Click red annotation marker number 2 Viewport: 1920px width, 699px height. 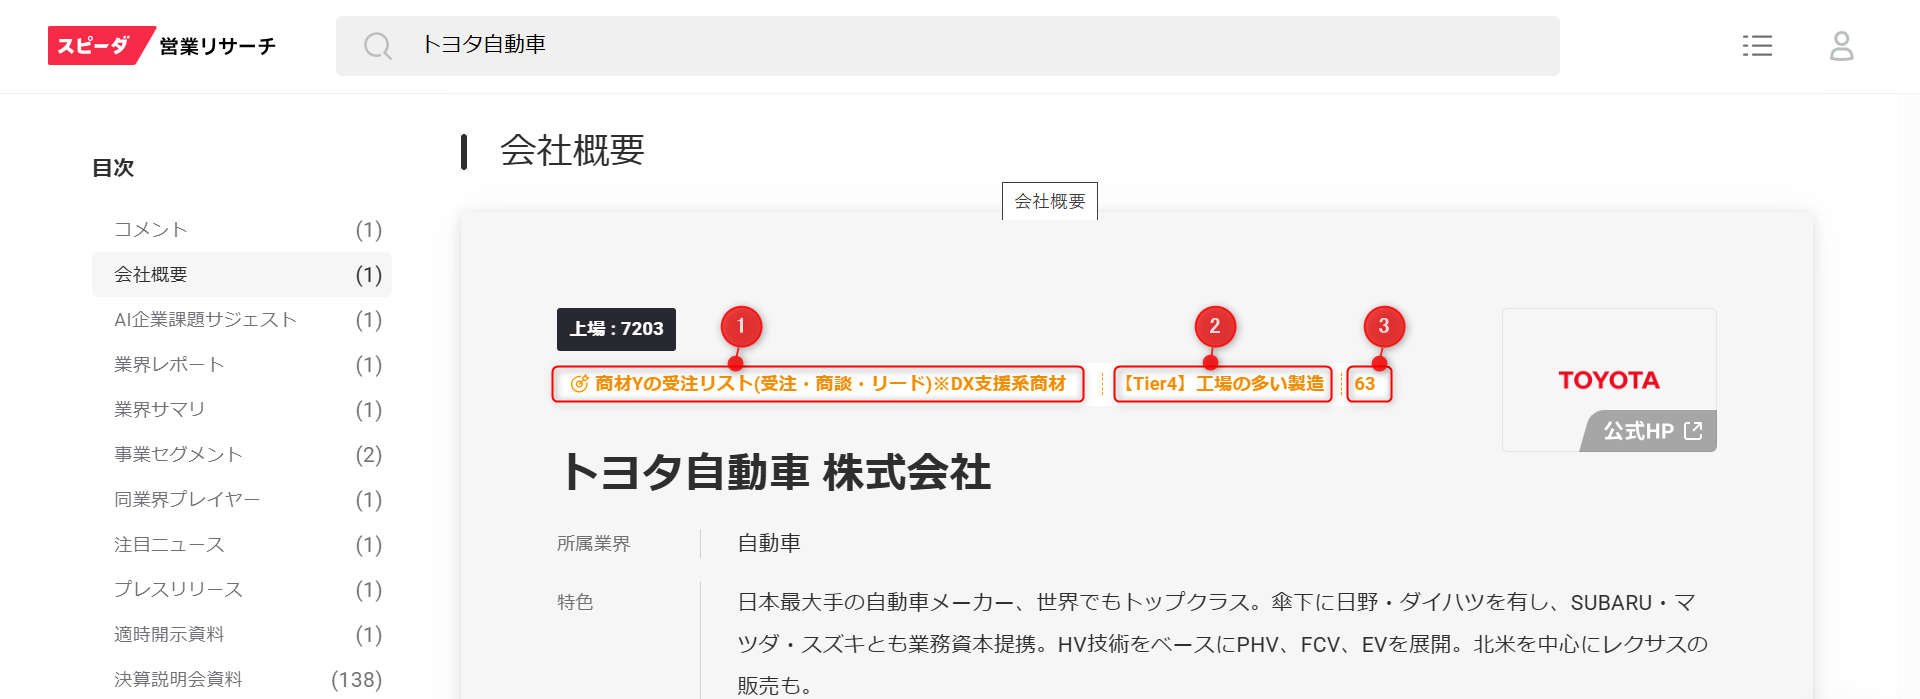click(1215, 326)
